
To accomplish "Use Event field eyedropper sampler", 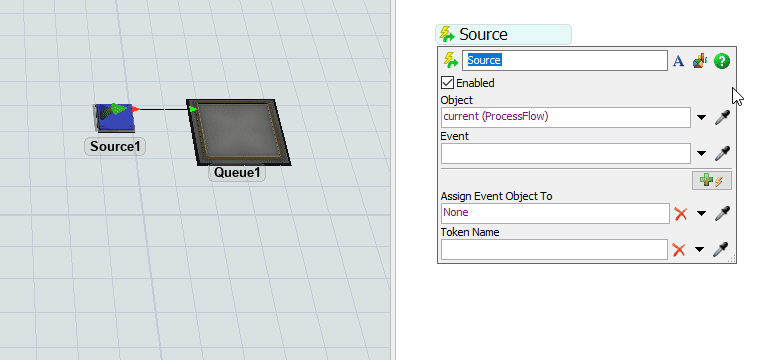I will [722, 153].
